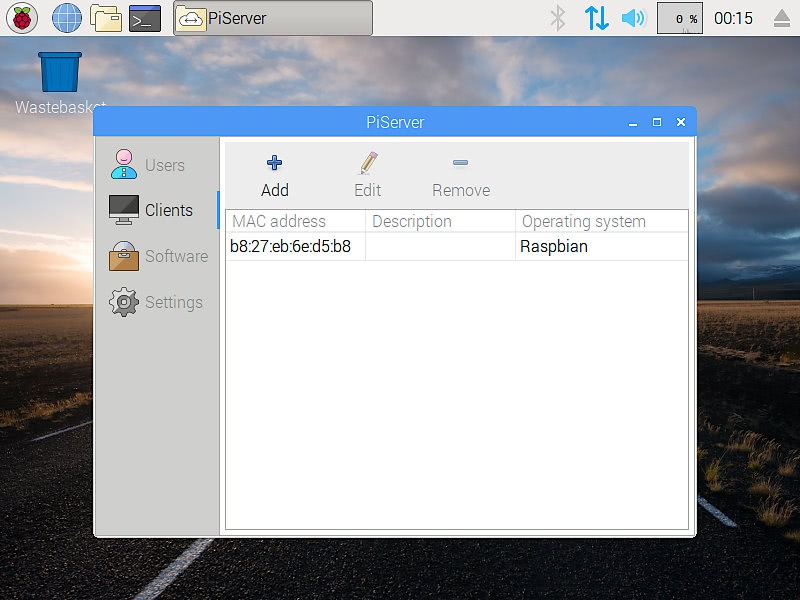Open the network connections tray icon
This screenshot has width=800, height=600.
click(x=596, y=18)
